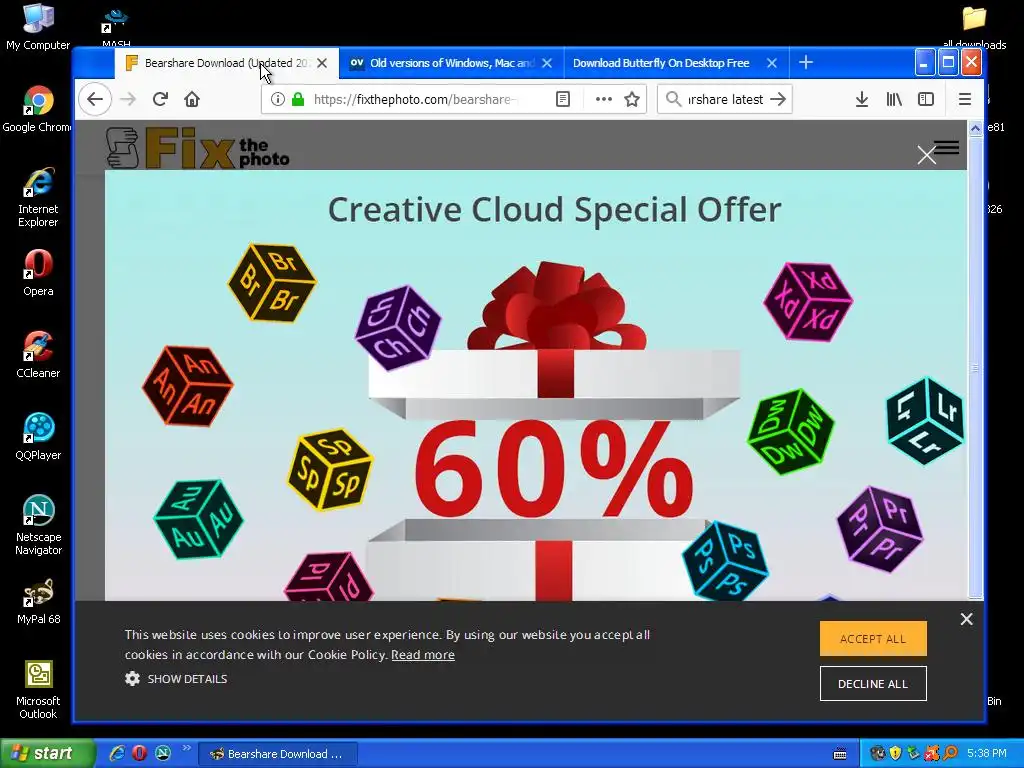Click the Photoshop Ps cube icon
The width and height of the screenshot is (1024, 768).
[x=726, y=562]
